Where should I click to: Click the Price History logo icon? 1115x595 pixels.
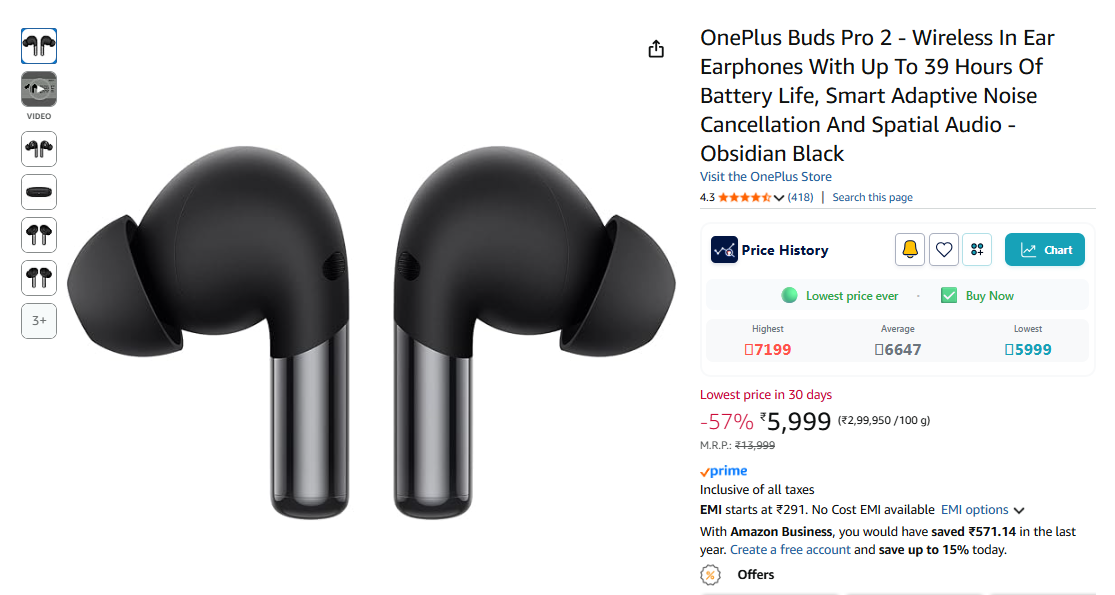pyautogui.click(x=724, y=250)
